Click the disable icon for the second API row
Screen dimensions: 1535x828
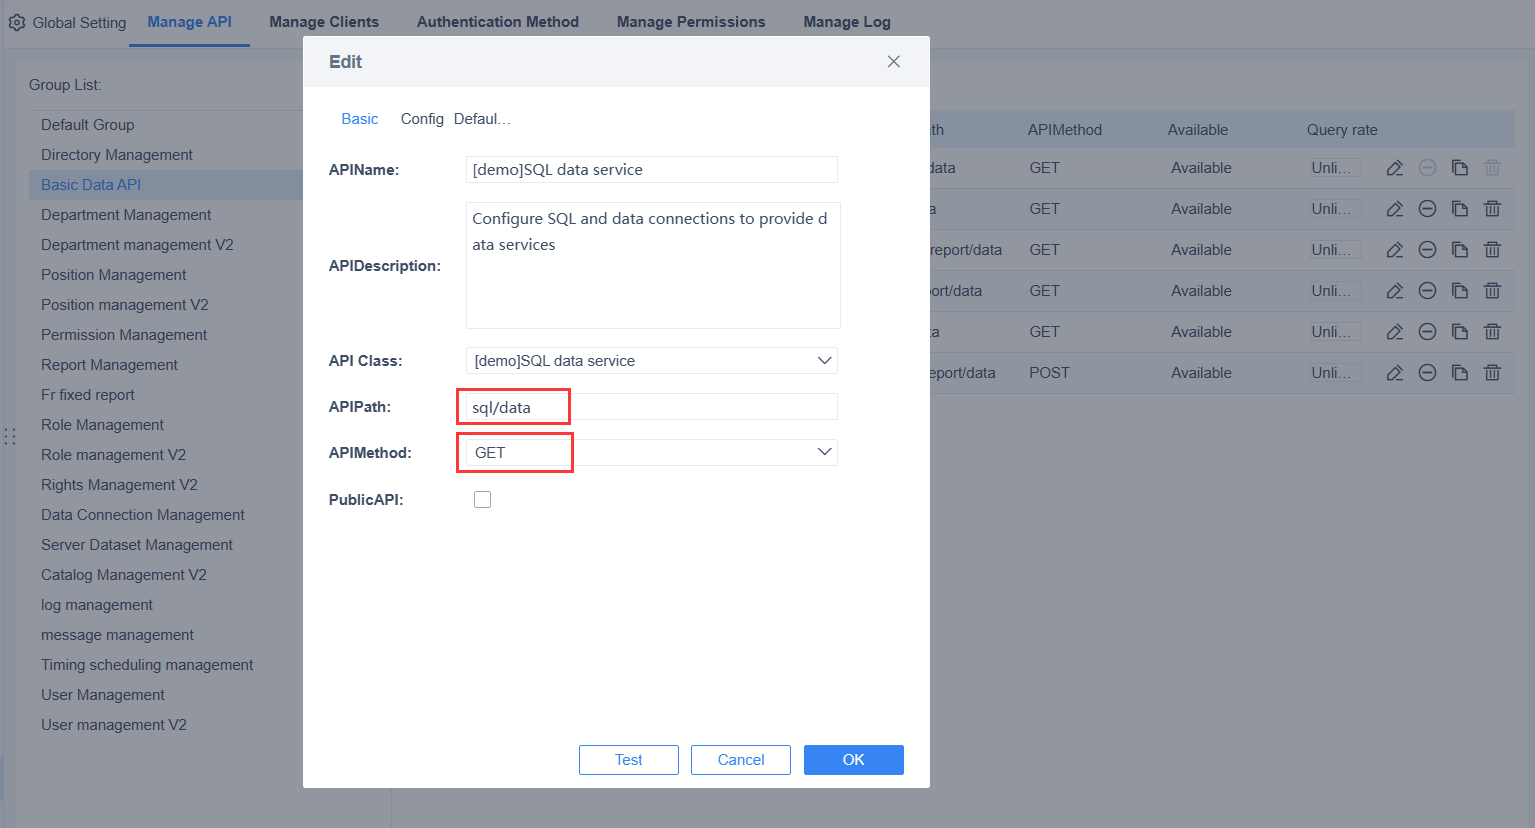tap(1427, 208)
